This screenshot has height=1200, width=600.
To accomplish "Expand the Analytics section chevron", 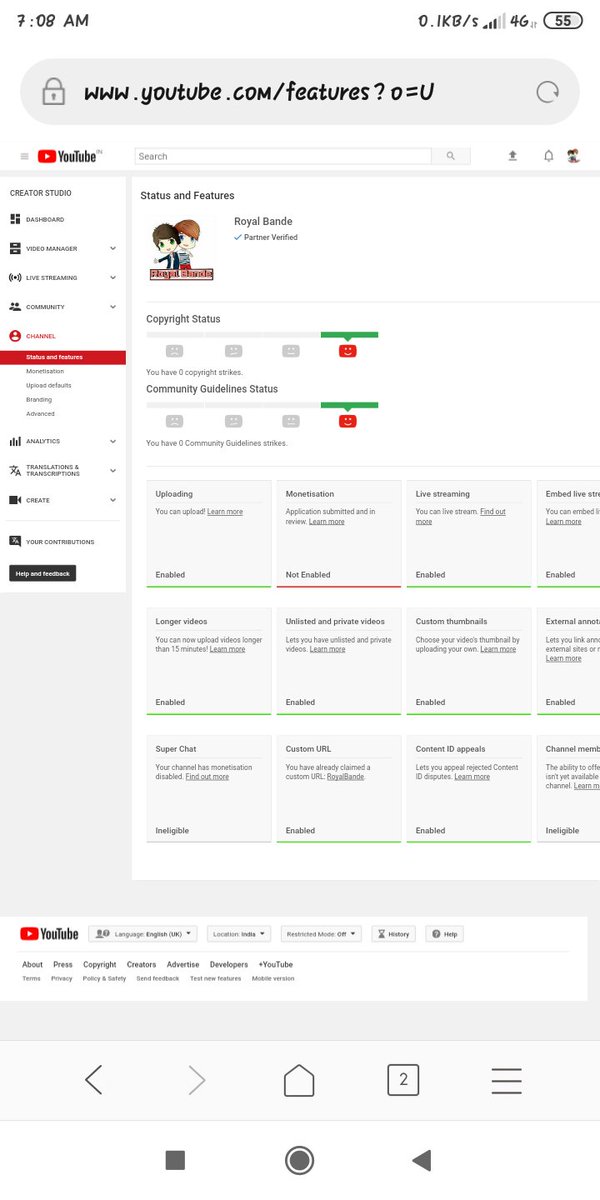I will (113, 441).
